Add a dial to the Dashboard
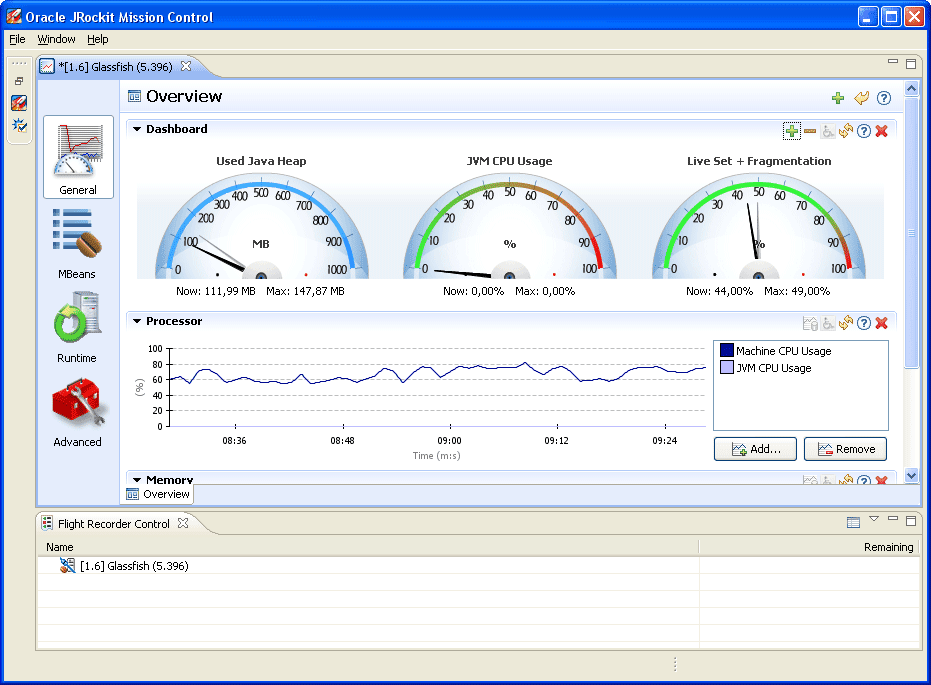 click(x=791, y=131)
